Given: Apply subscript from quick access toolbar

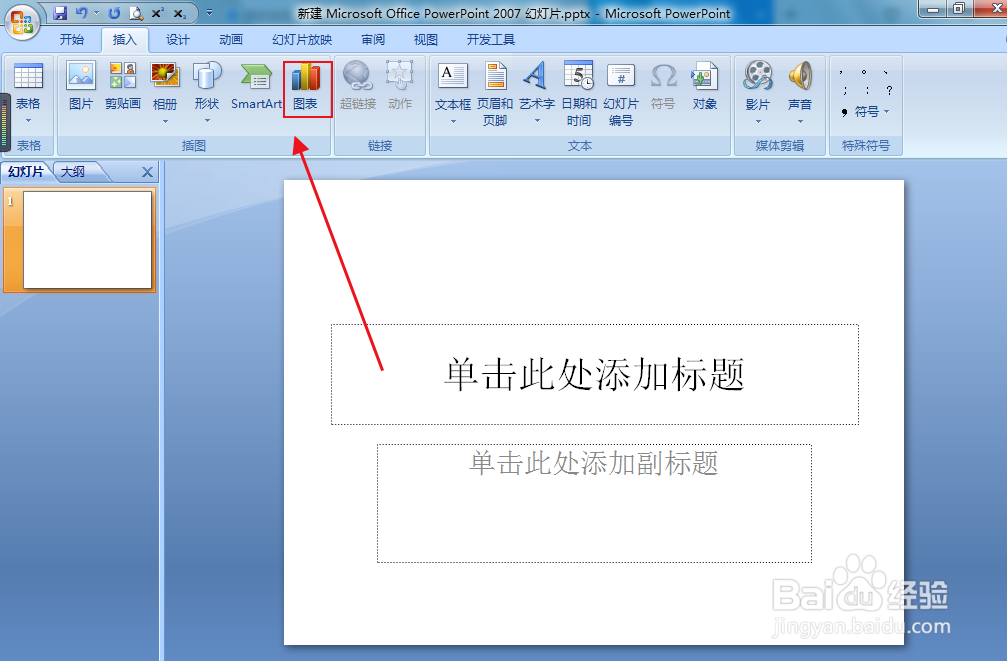Looking at the screenshot, I should pos(180,13).
